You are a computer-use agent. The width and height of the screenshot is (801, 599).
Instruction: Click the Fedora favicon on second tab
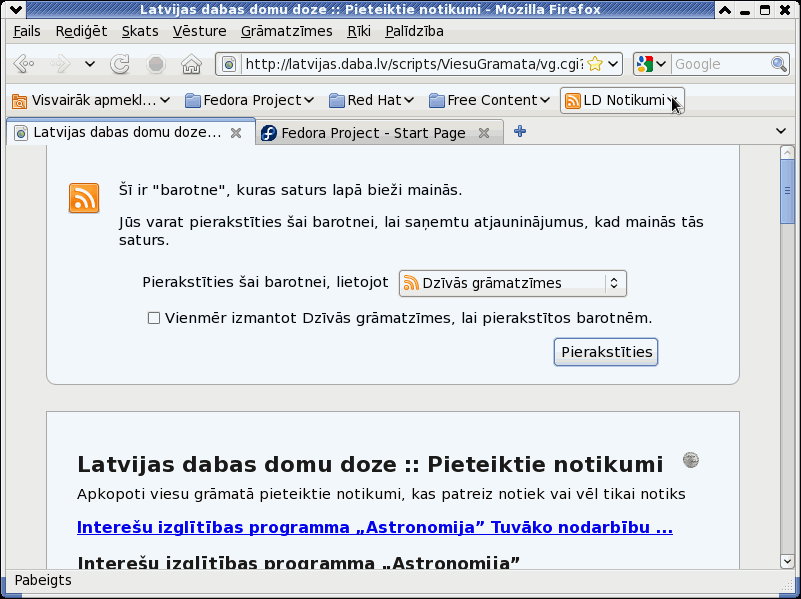pos(269,133)
